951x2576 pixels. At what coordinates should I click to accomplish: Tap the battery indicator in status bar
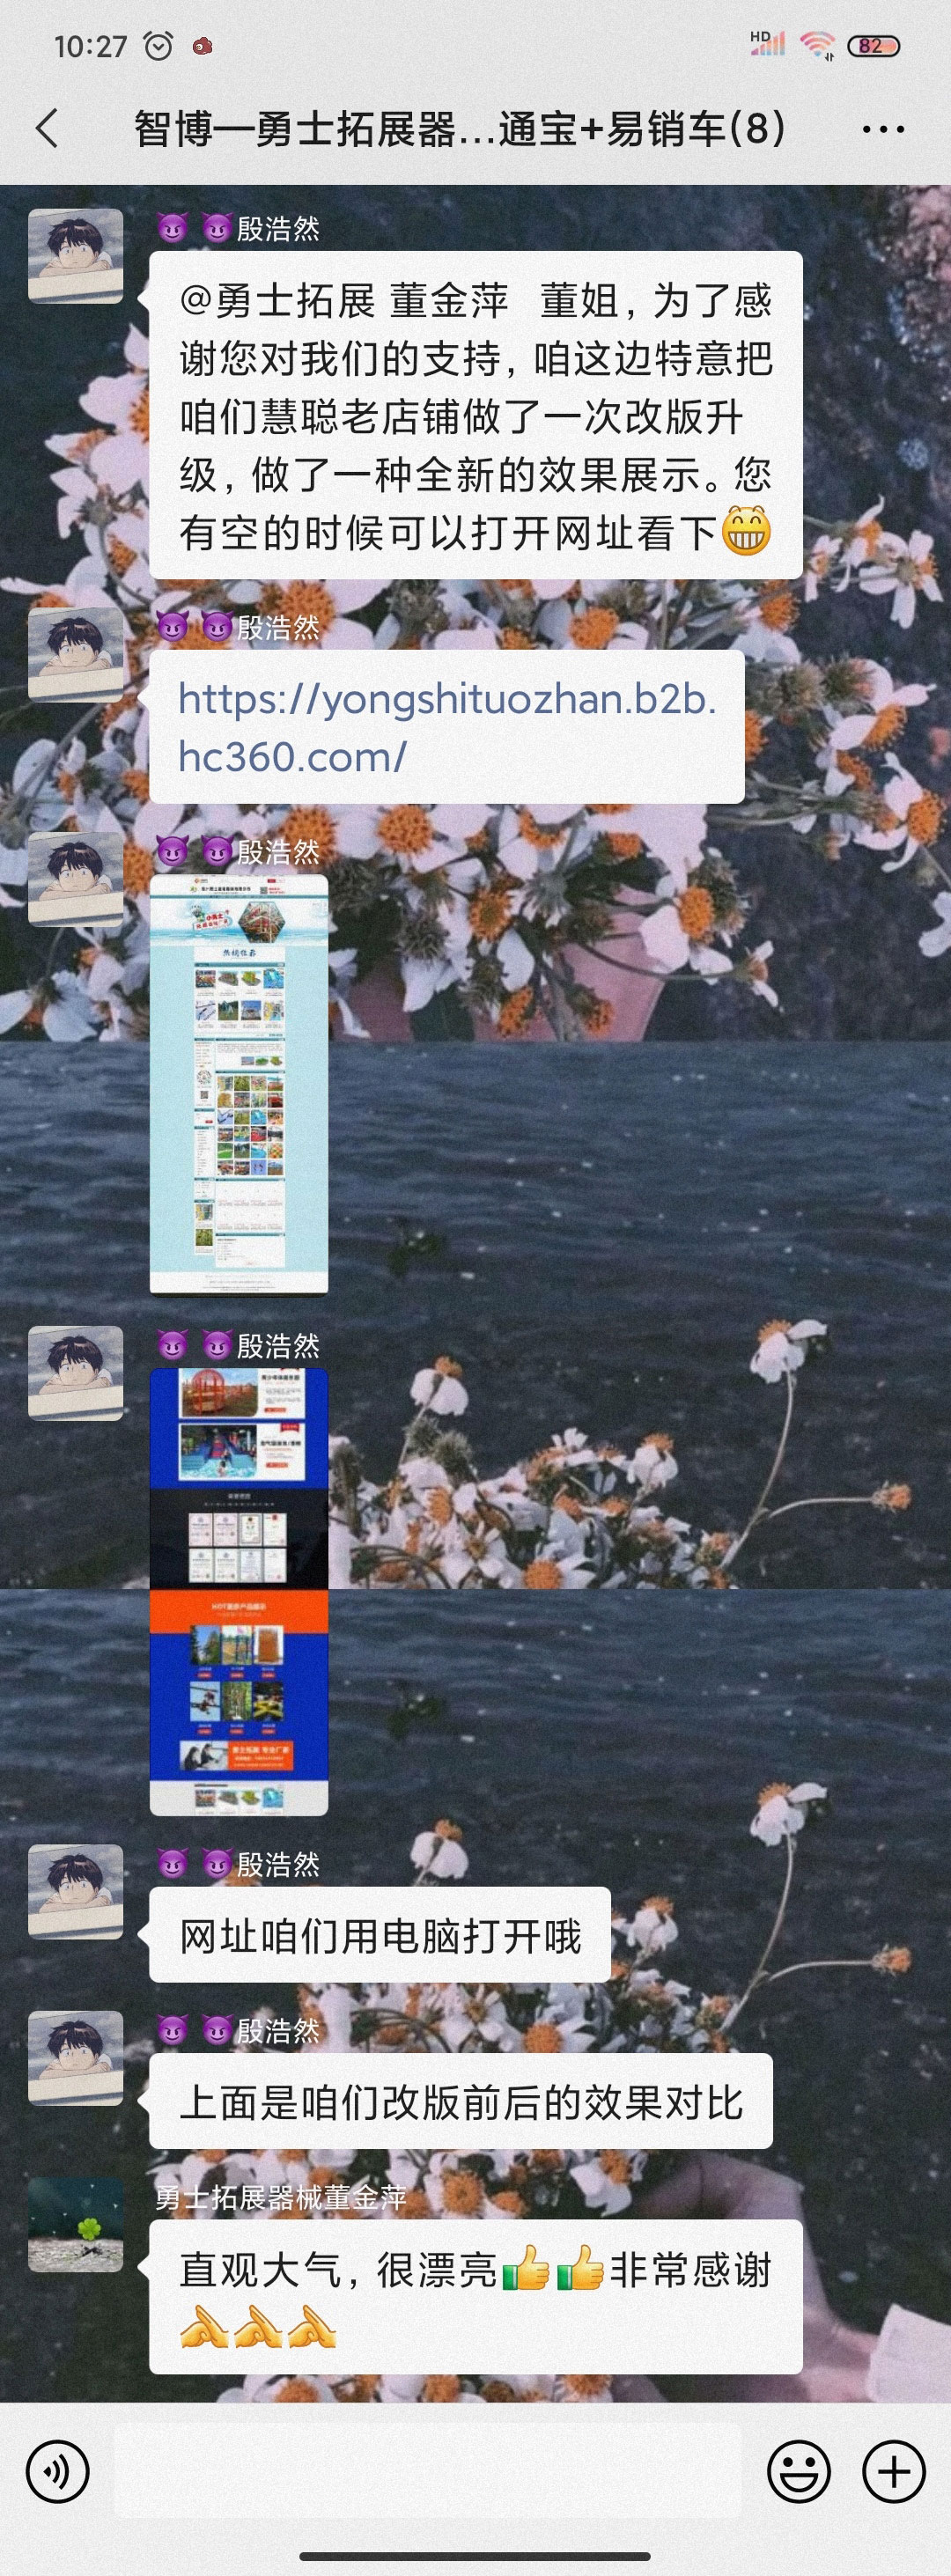tap(873, 46)
